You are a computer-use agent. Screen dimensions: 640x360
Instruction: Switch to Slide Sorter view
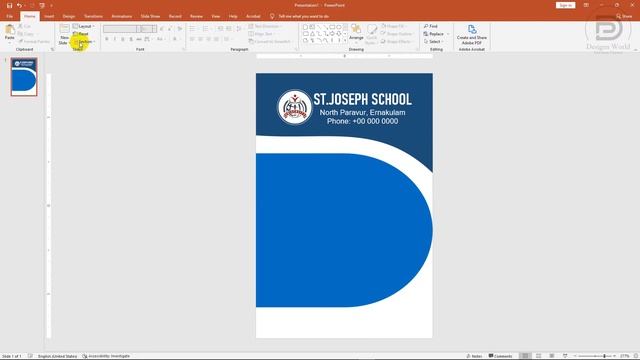(x=538, y=356)
